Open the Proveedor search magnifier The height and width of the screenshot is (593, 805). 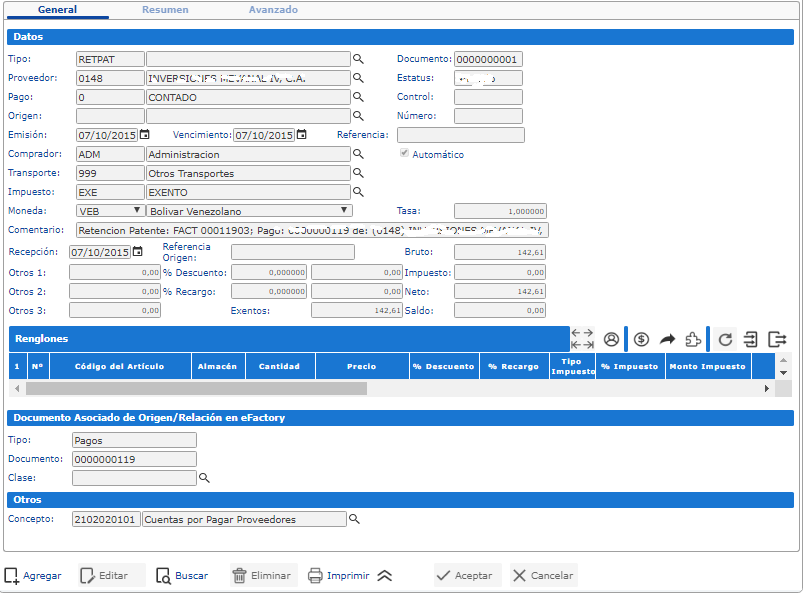[x=358, y=78]
